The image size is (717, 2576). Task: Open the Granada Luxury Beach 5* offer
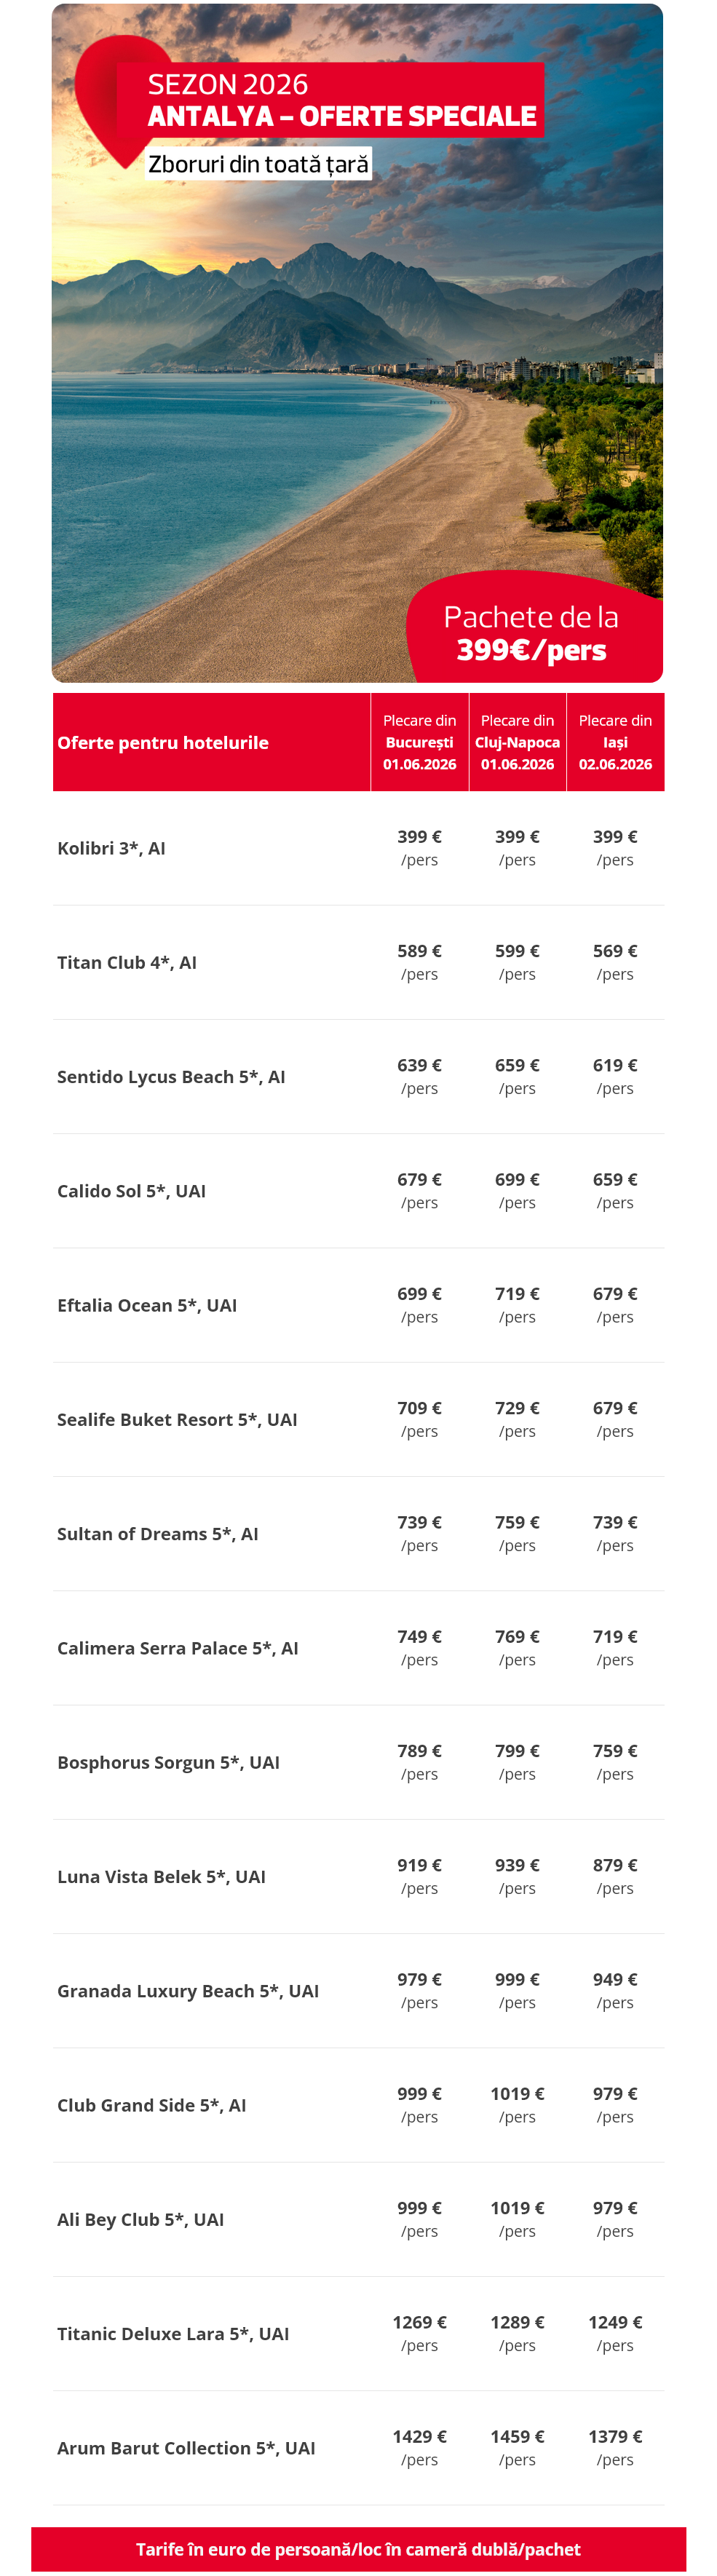coord(188,1990)
